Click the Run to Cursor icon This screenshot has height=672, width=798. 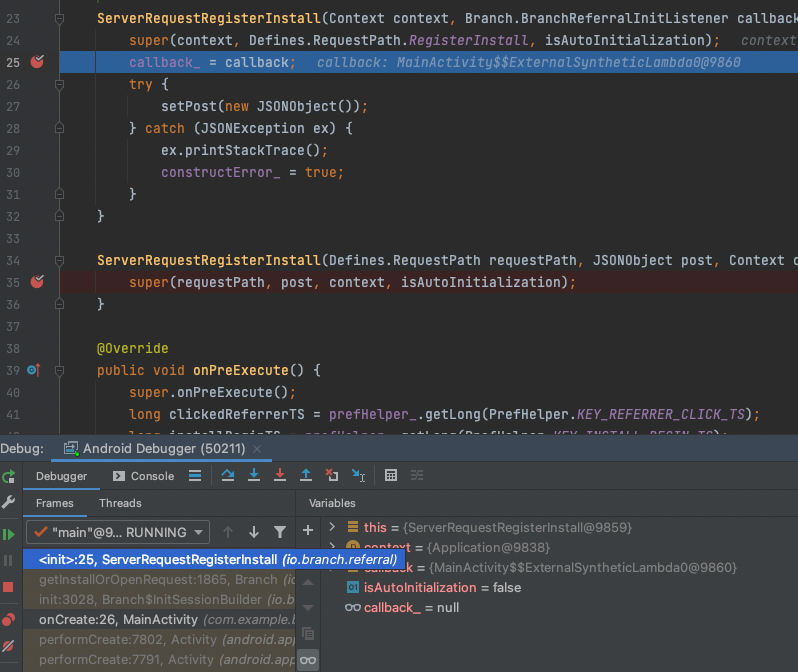click(358, 475)
